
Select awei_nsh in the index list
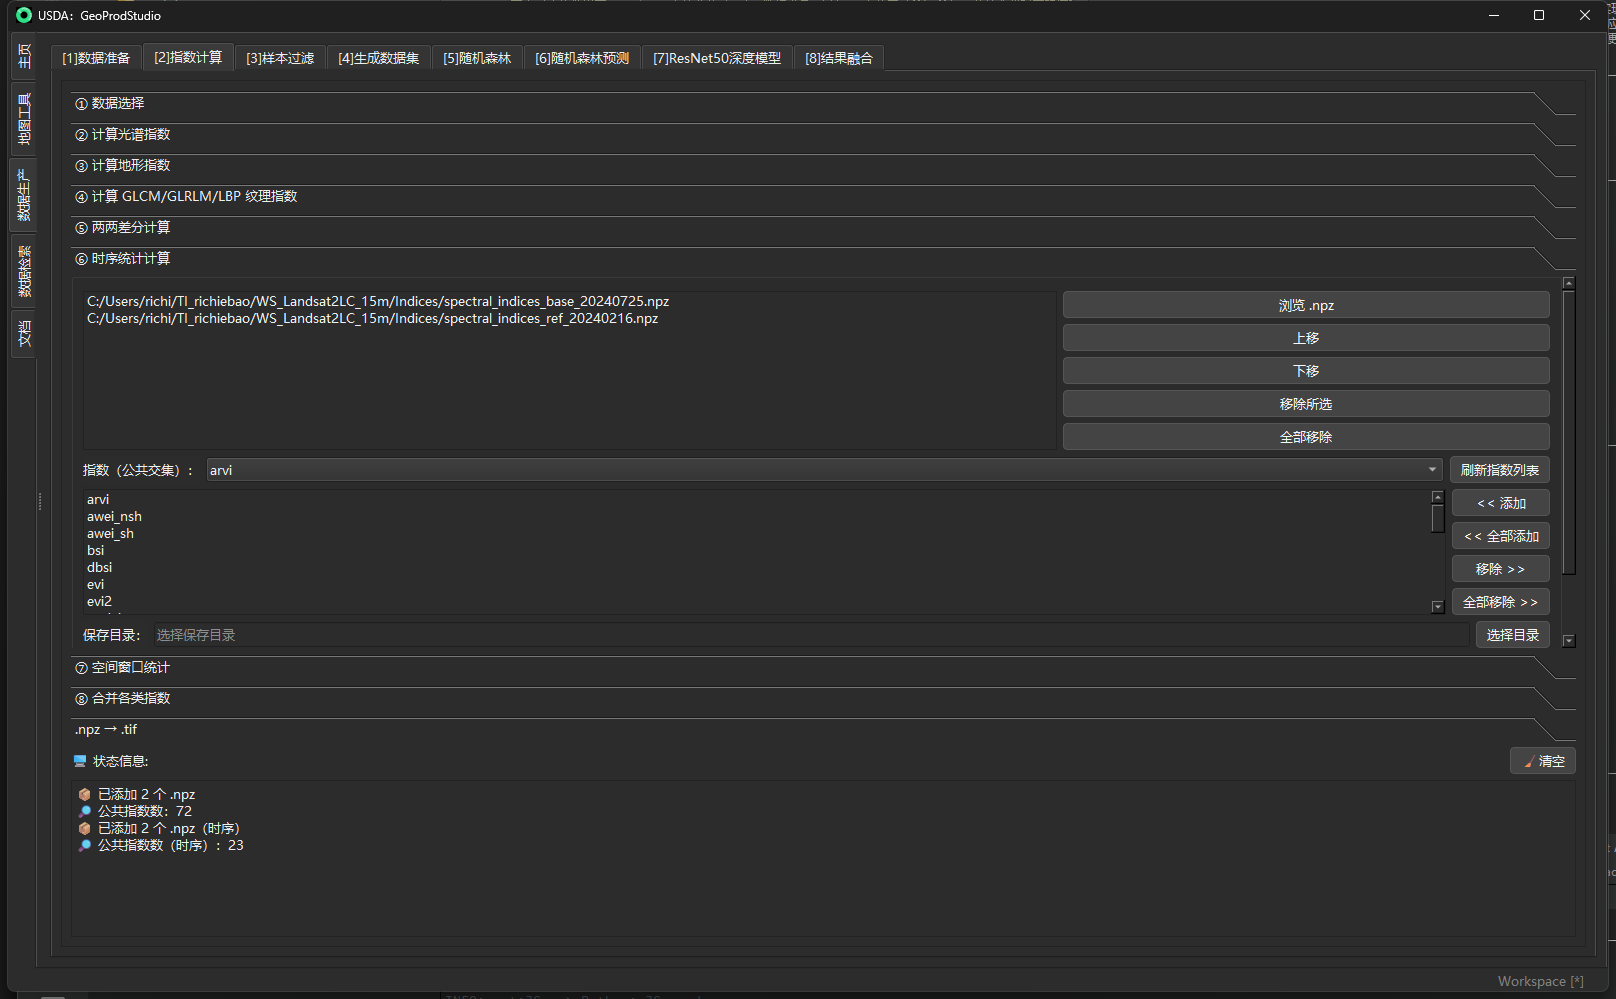coord(114,517)
